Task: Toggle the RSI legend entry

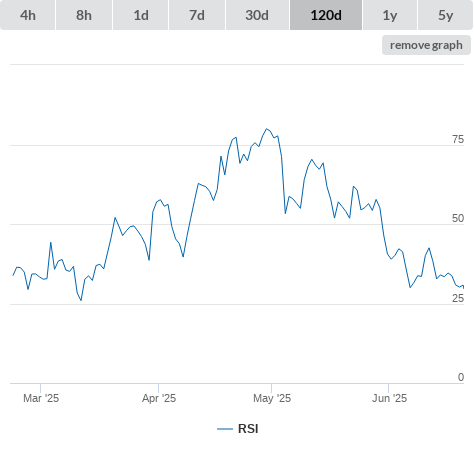Action: (x=238, y=429)
